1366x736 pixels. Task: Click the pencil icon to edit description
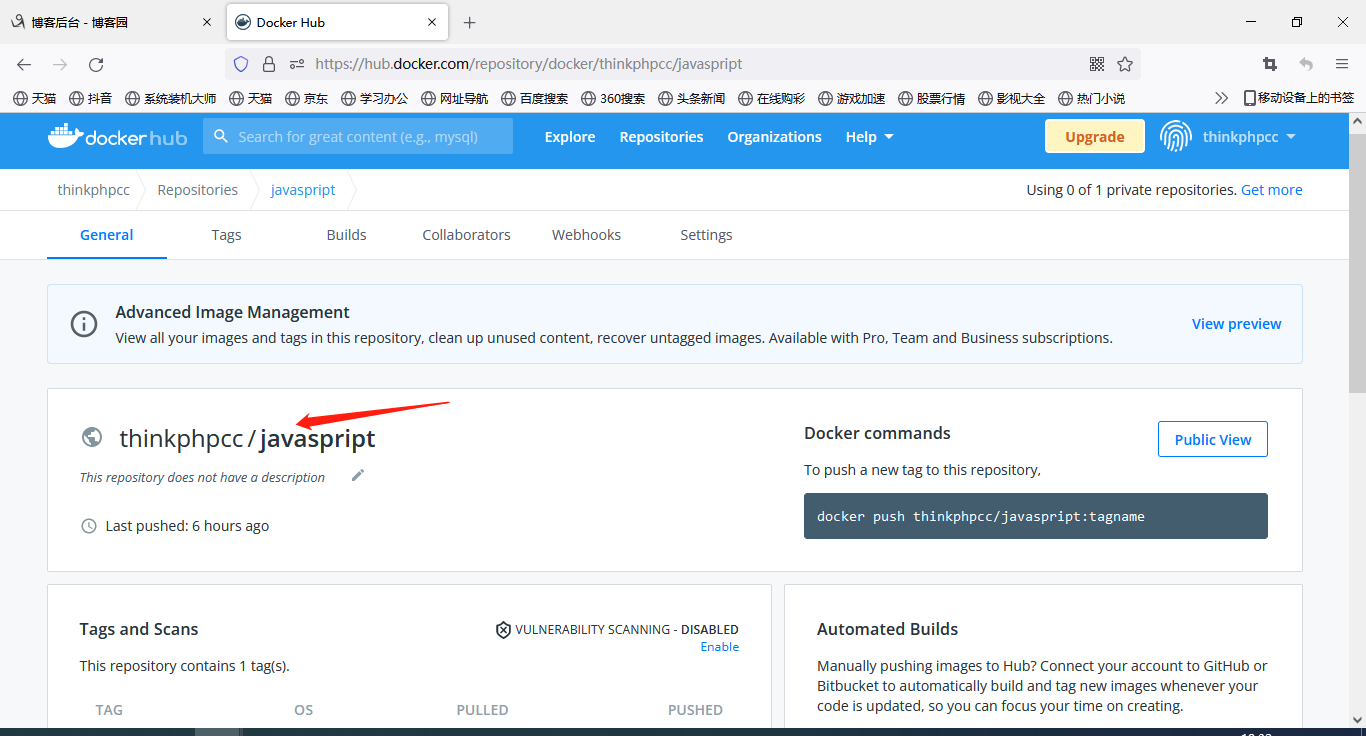[x=358, y=475]
